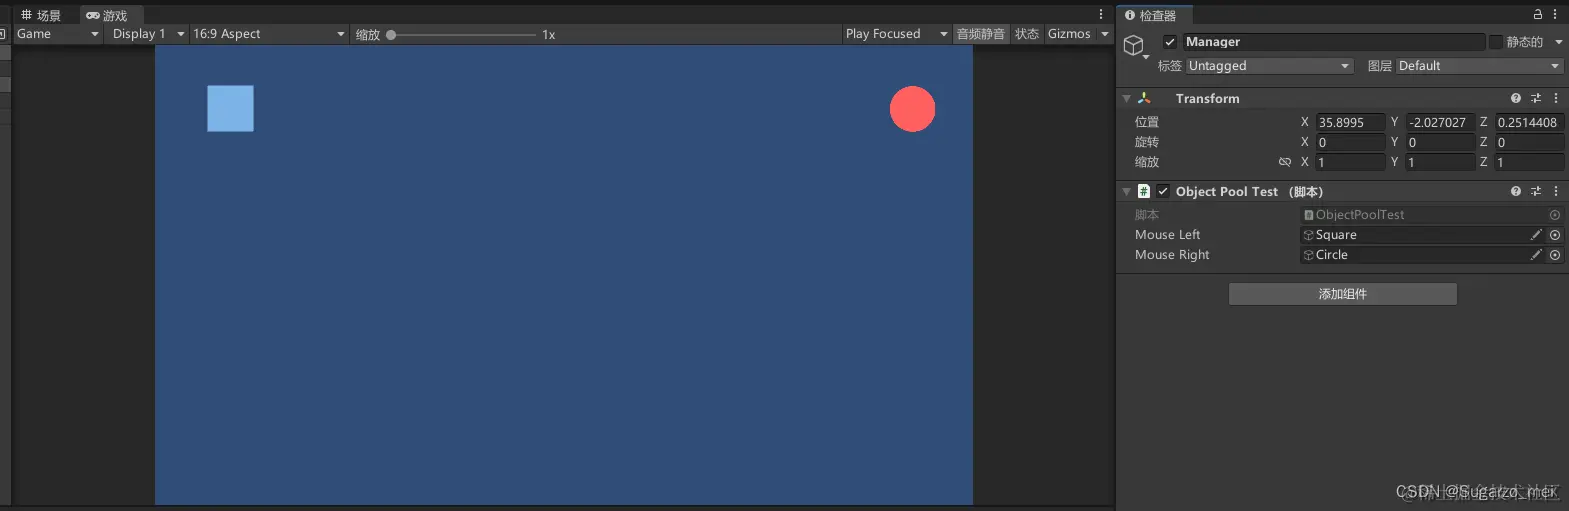Click the Mouse Left property label
The image size is (1569, 511).
[x=1167, y=235]
